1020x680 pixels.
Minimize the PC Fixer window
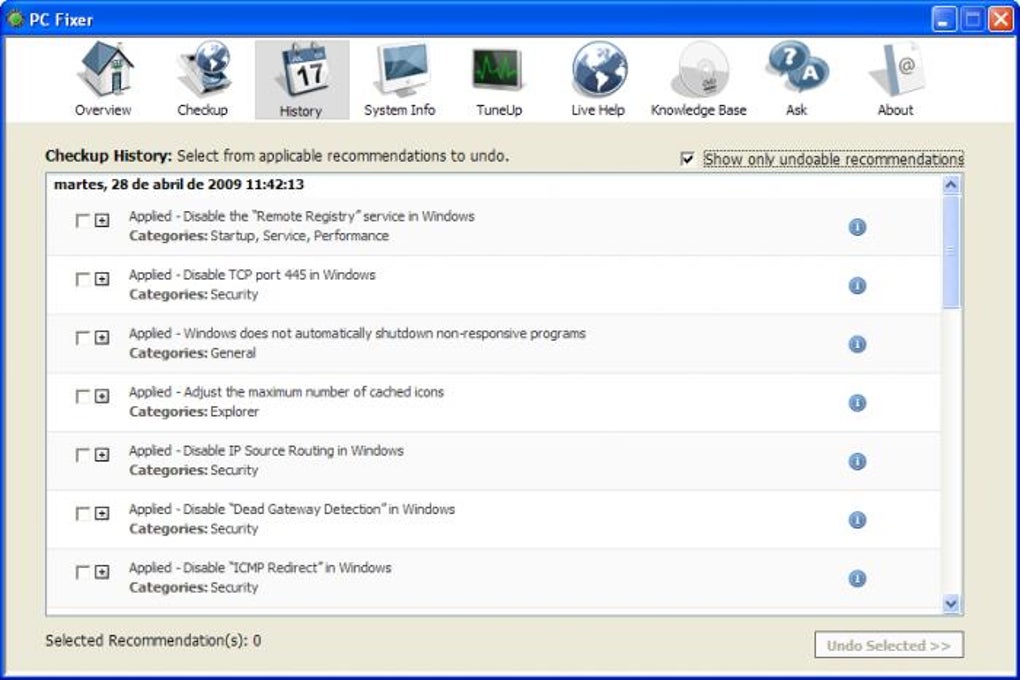coord(944,20)
